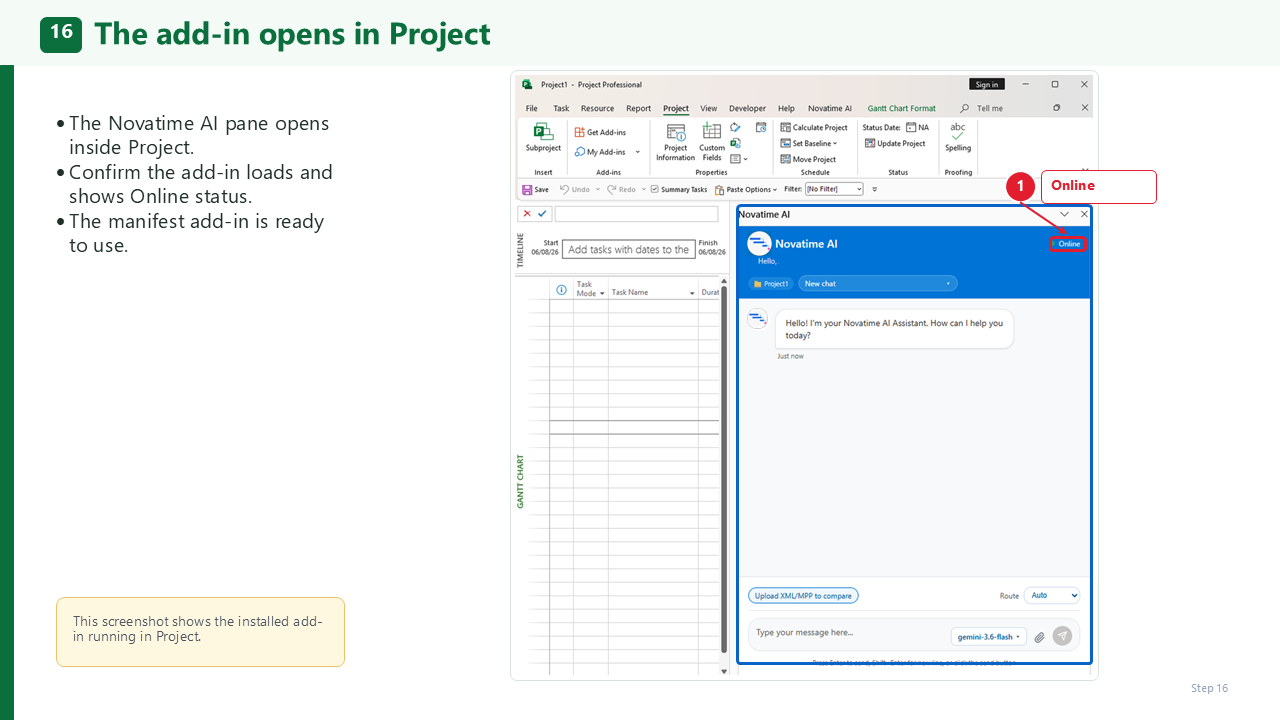Open Task Name column dropdown
The image size is (1280, 720).
point(692,293)
